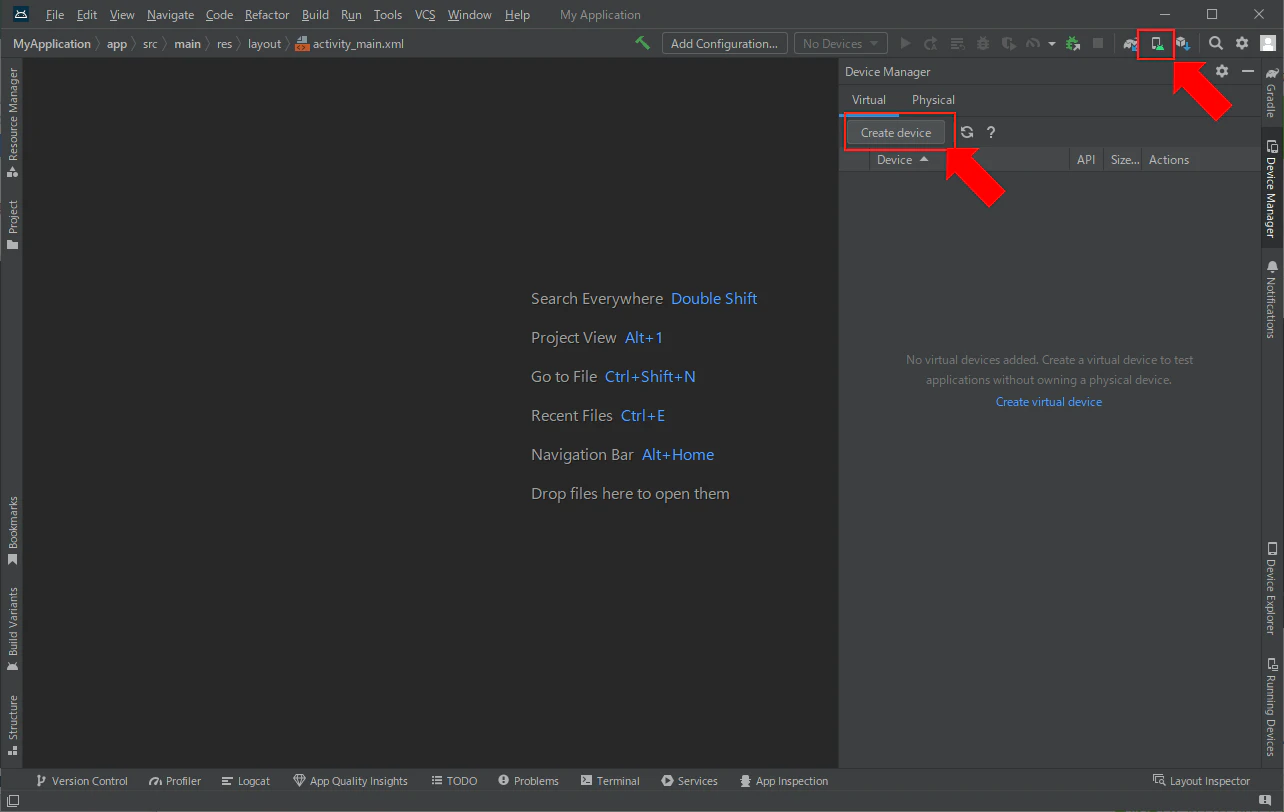Open the Services tool window
Image resolution: width=1284 pixels, height=812 pixels.
[x=689, y=781]
